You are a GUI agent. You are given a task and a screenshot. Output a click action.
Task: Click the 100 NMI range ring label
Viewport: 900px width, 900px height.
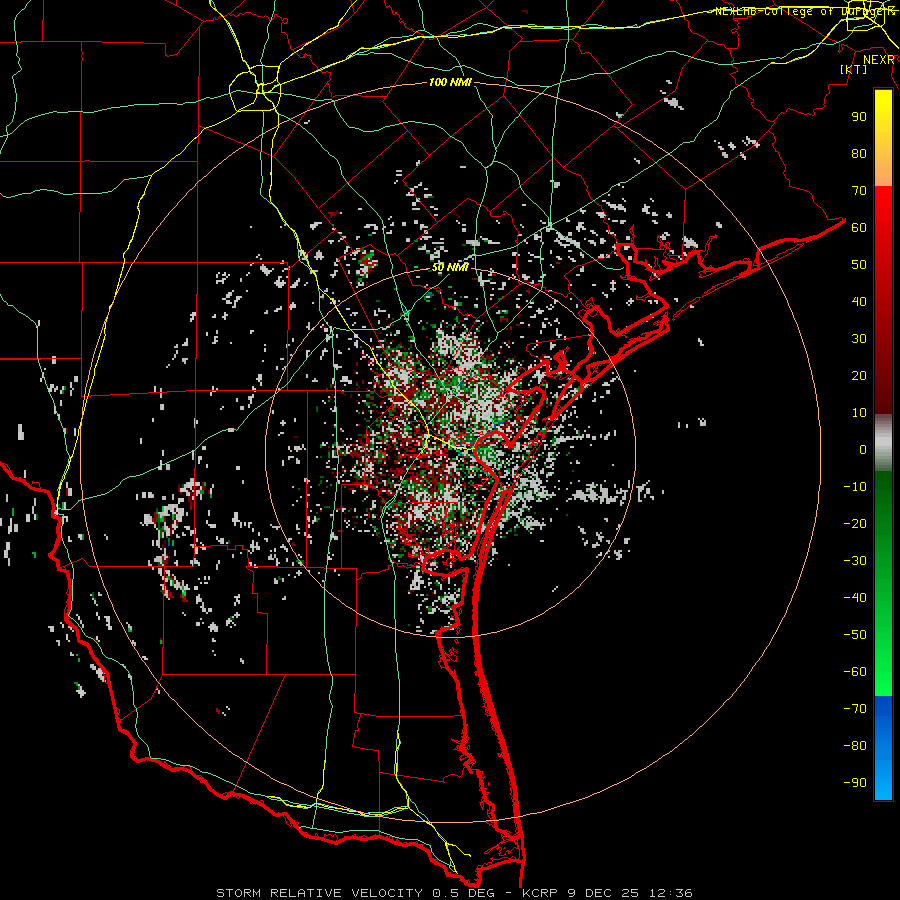[x=450, y=83]
